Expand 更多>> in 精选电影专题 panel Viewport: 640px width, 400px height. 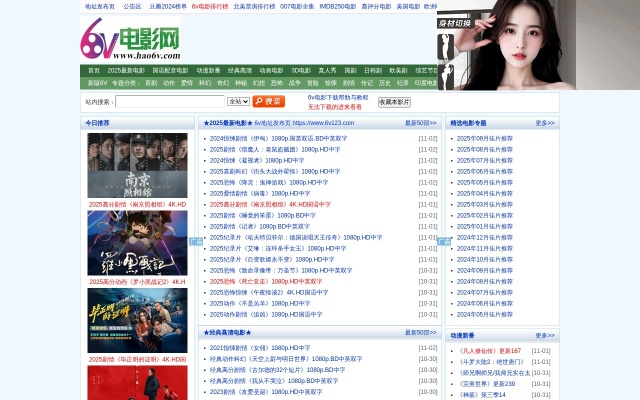544,123
